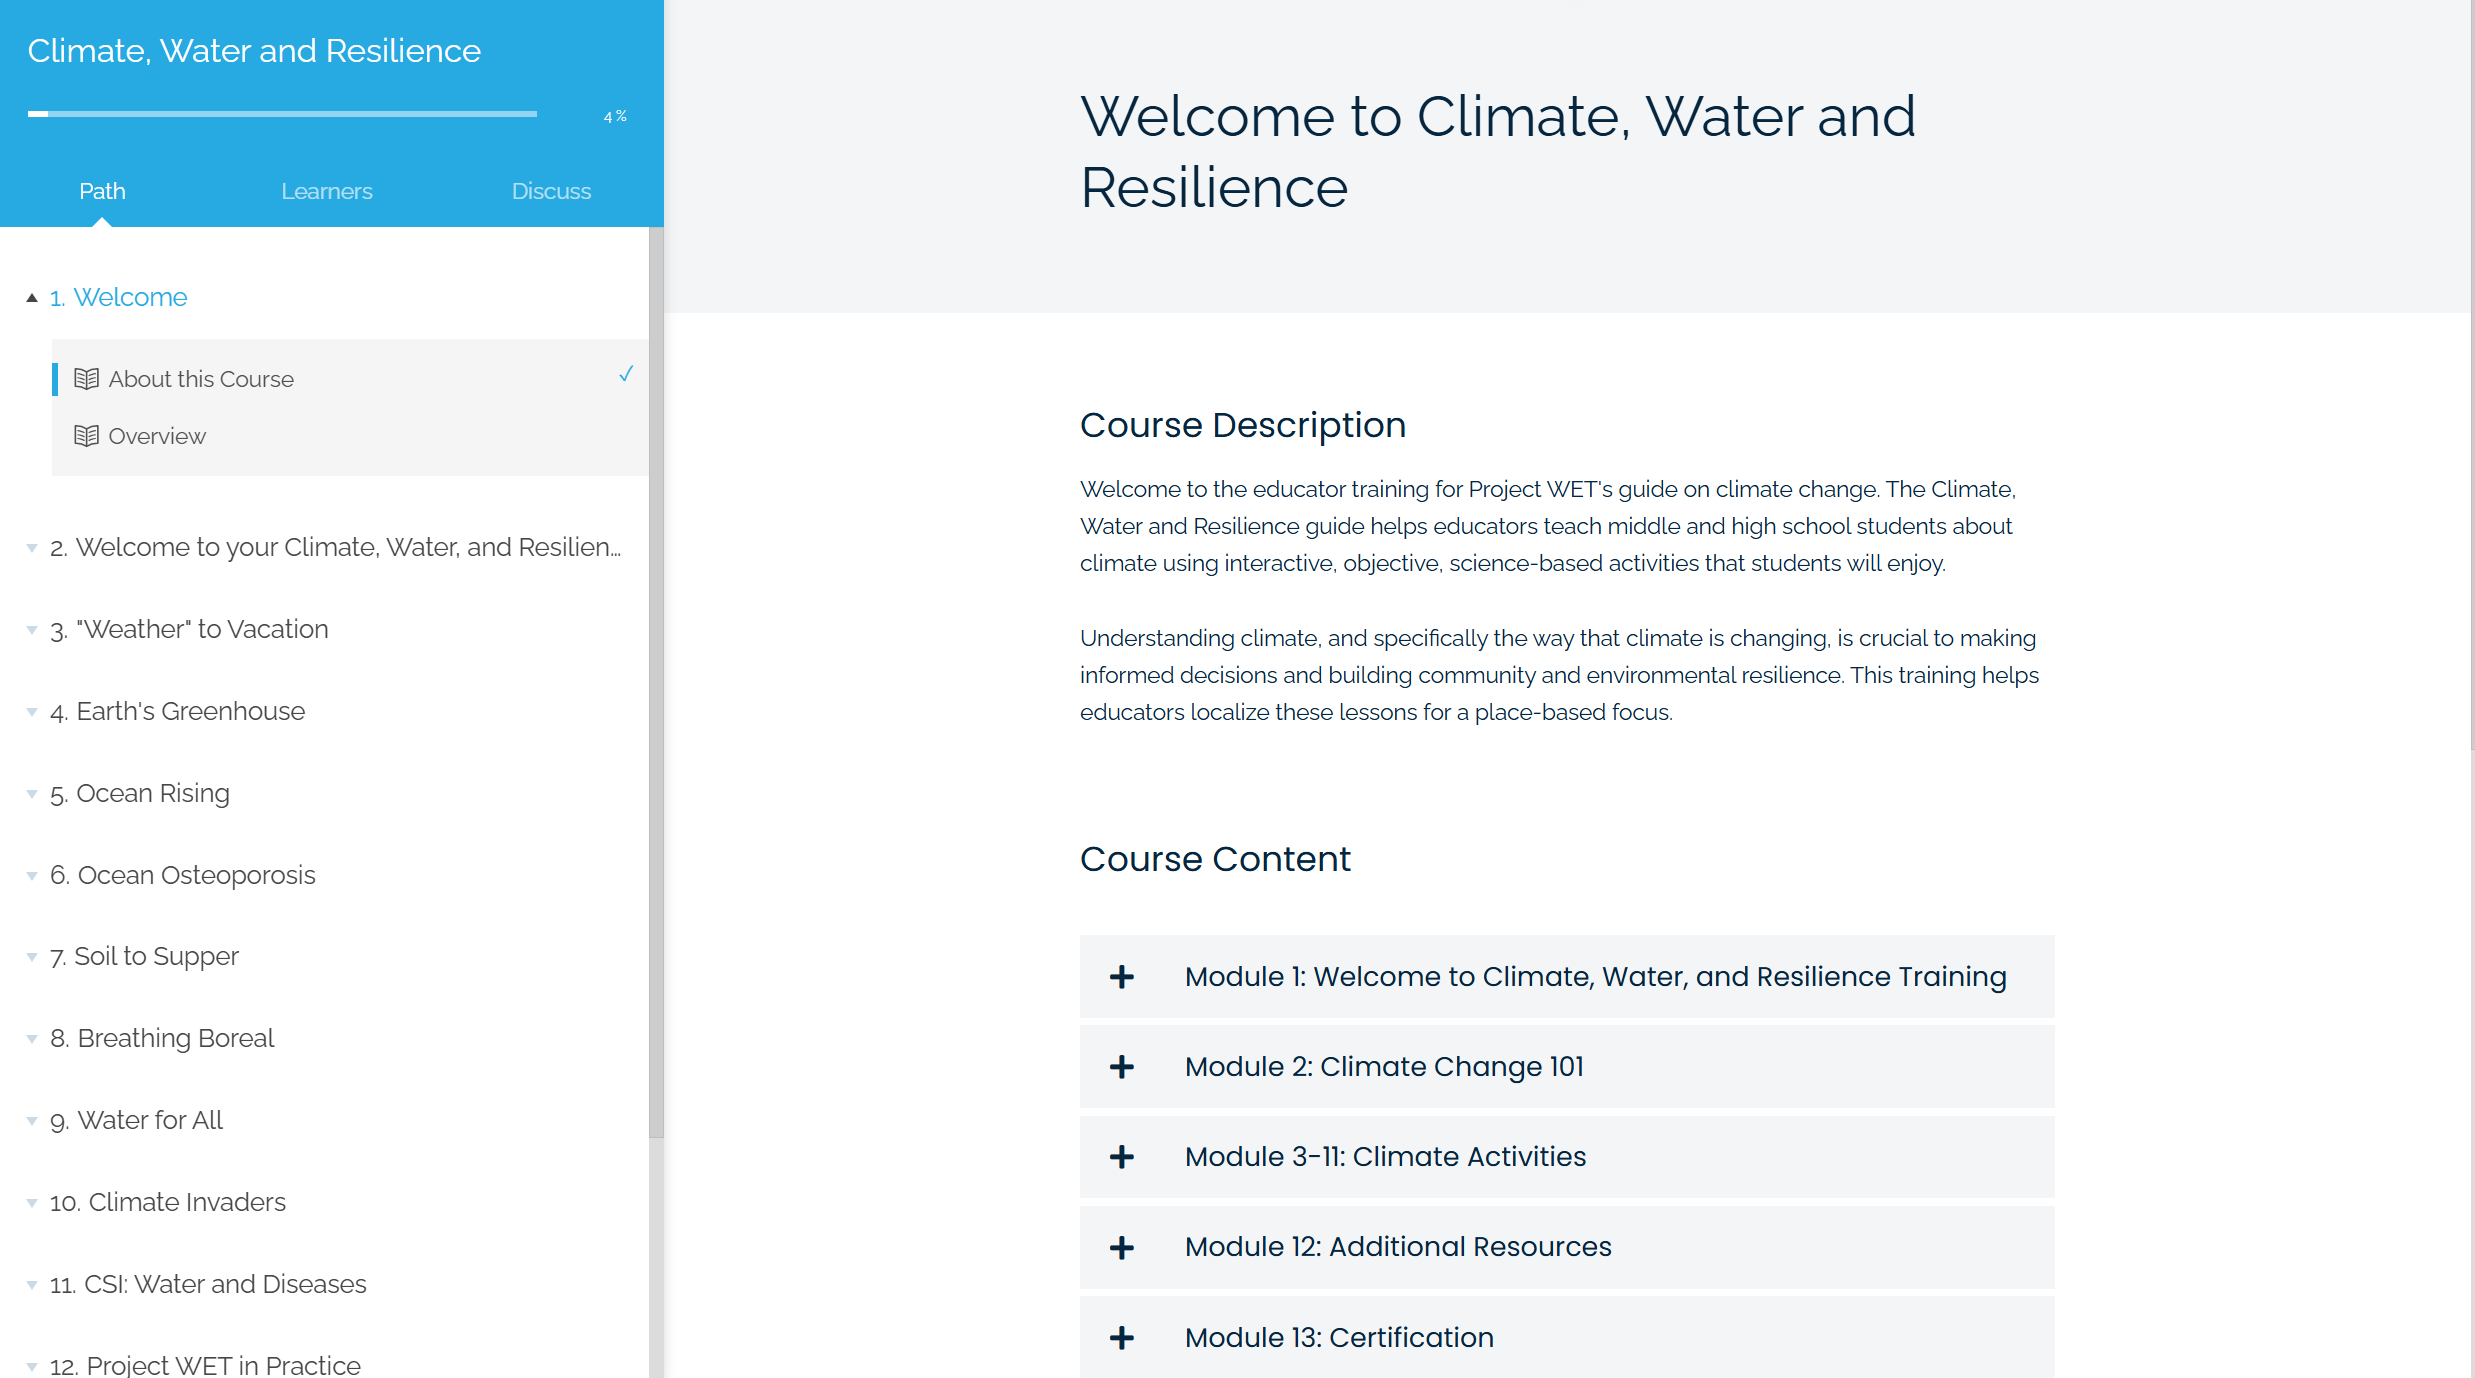
Task: Click the completion checkmark on About this Course
Action: [x=626, y=374]
